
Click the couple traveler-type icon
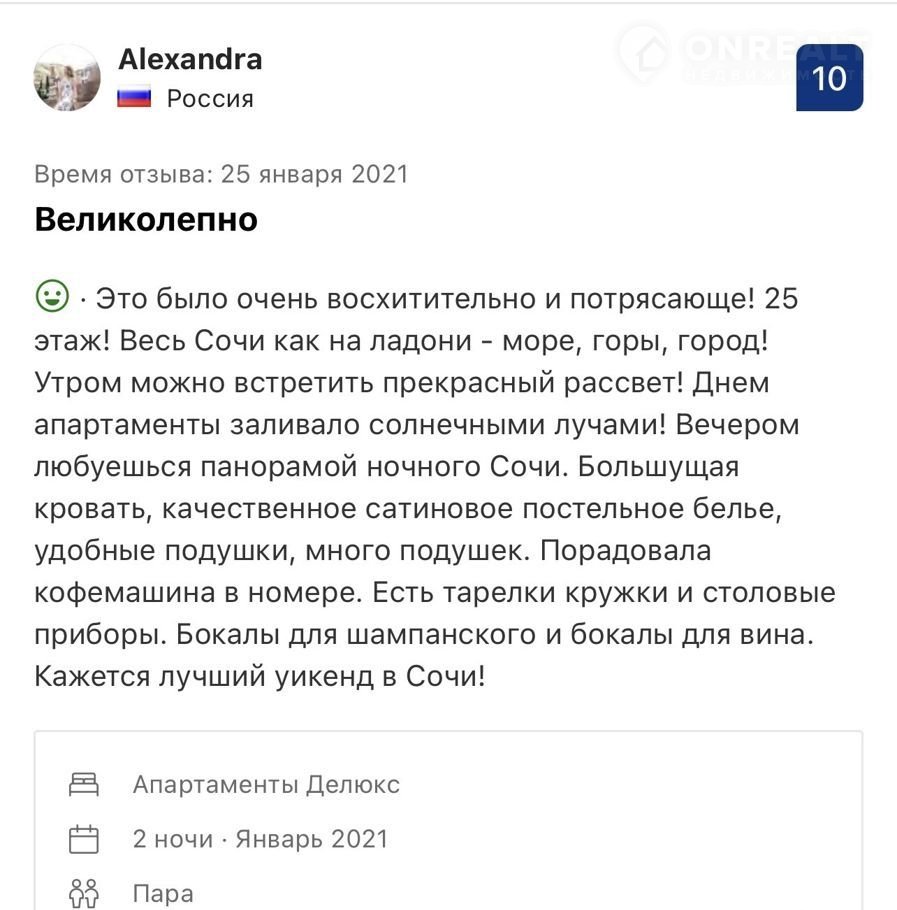84,892
